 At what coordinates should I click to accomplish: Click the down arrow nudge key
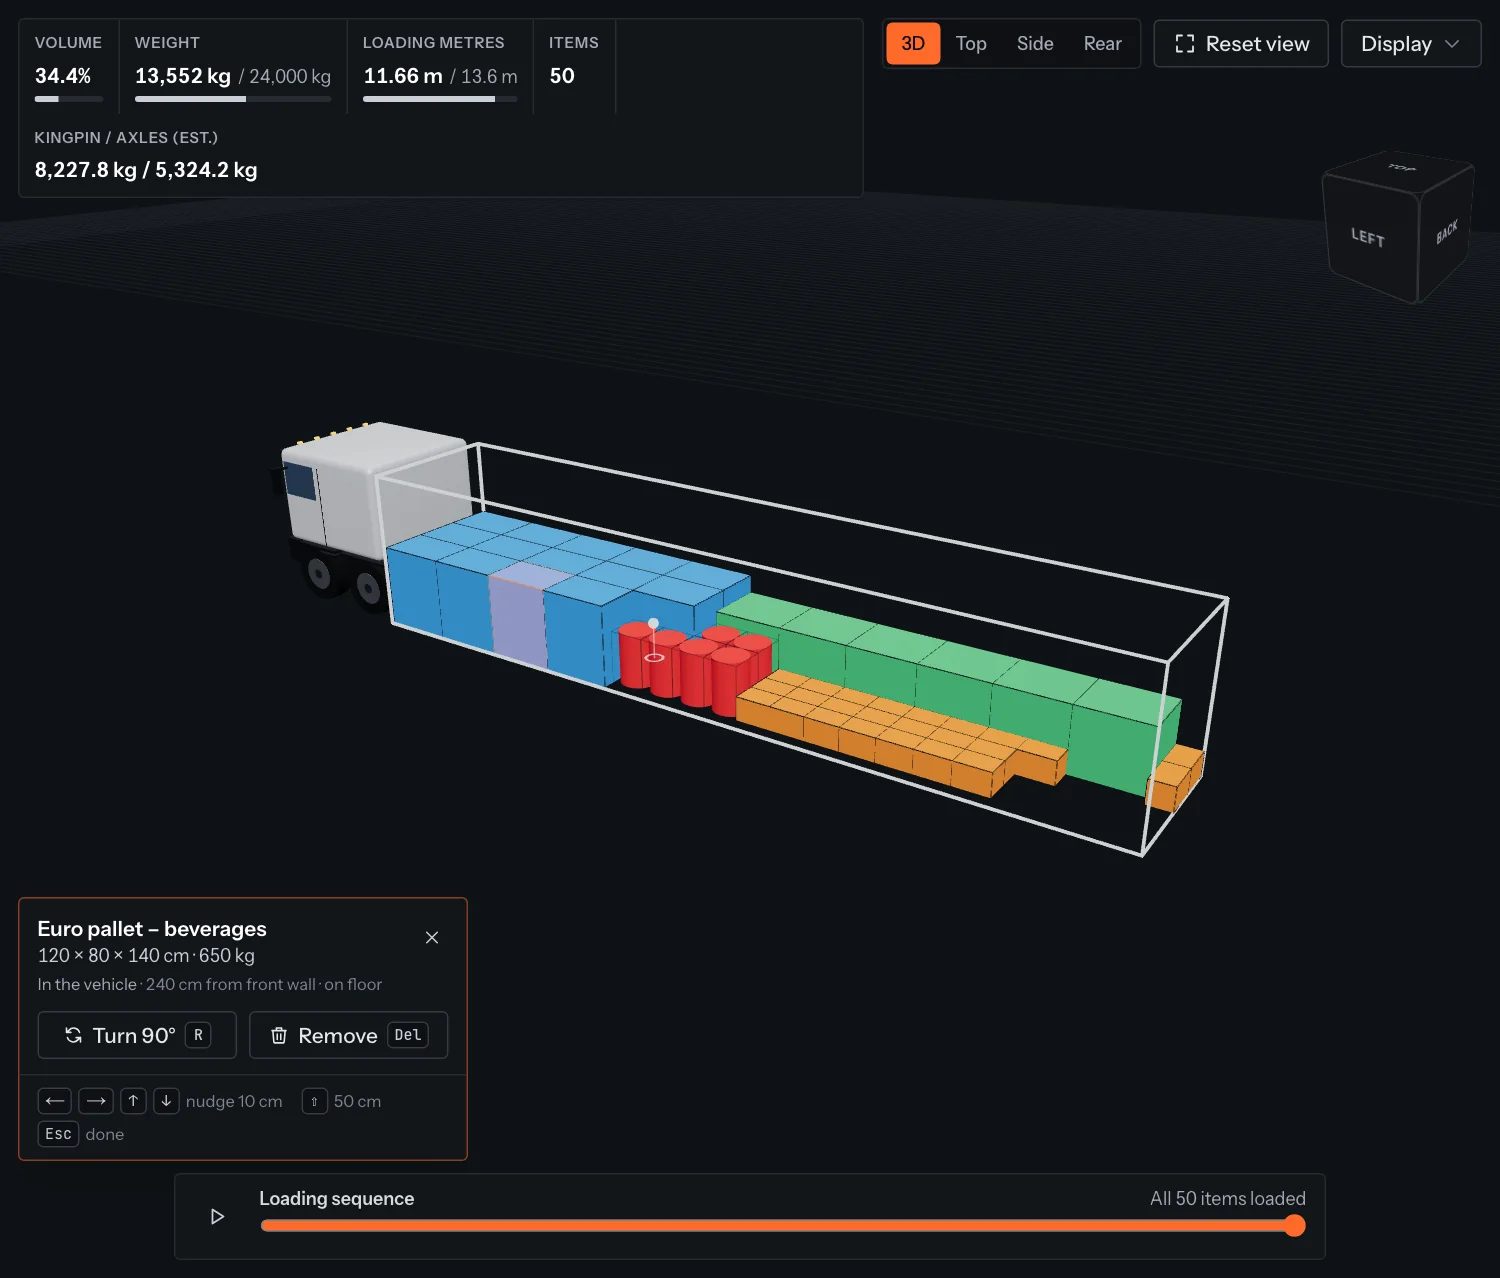[x=166, y=1101]
